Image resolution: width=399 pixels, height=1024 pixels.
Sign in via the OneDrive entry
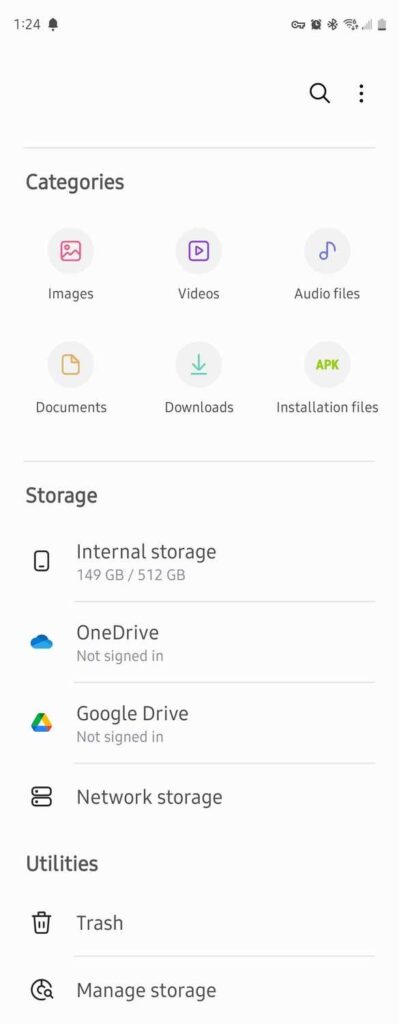(x=199, y=643)
